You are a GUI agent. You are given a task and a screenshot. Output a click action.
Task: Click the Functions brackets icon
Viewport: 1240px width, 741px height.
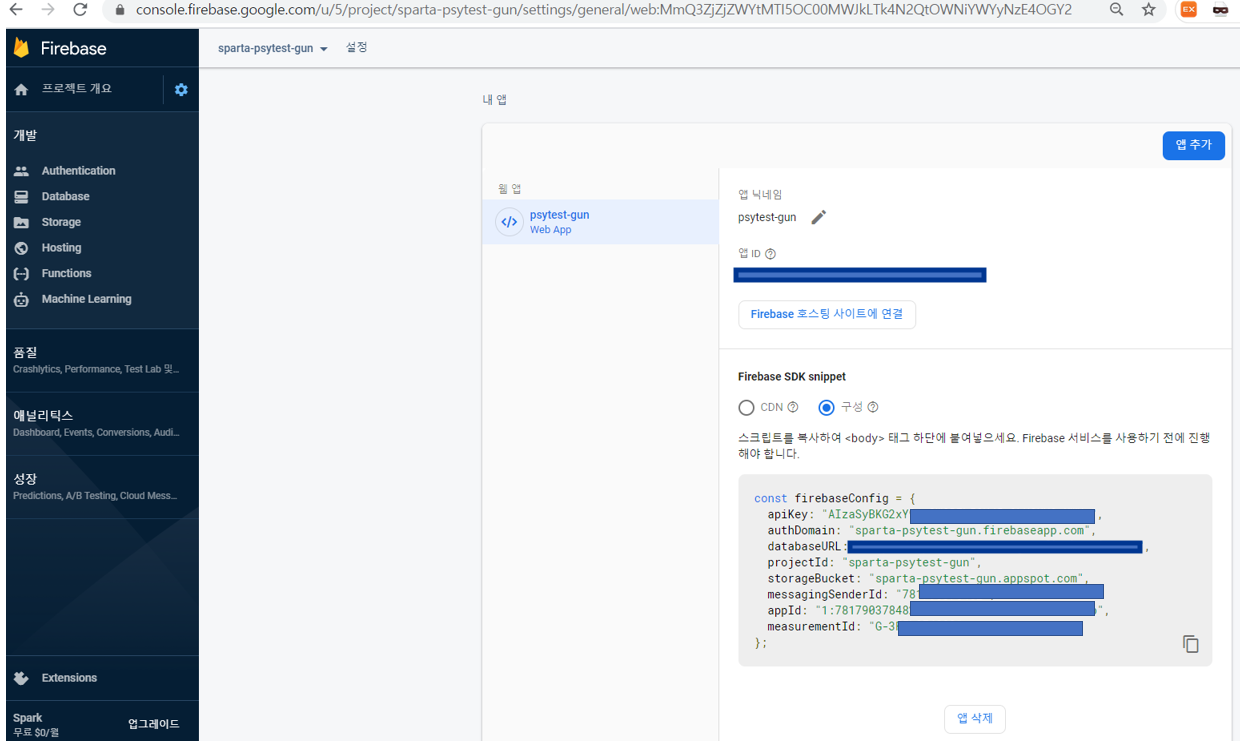pos(21,273)
